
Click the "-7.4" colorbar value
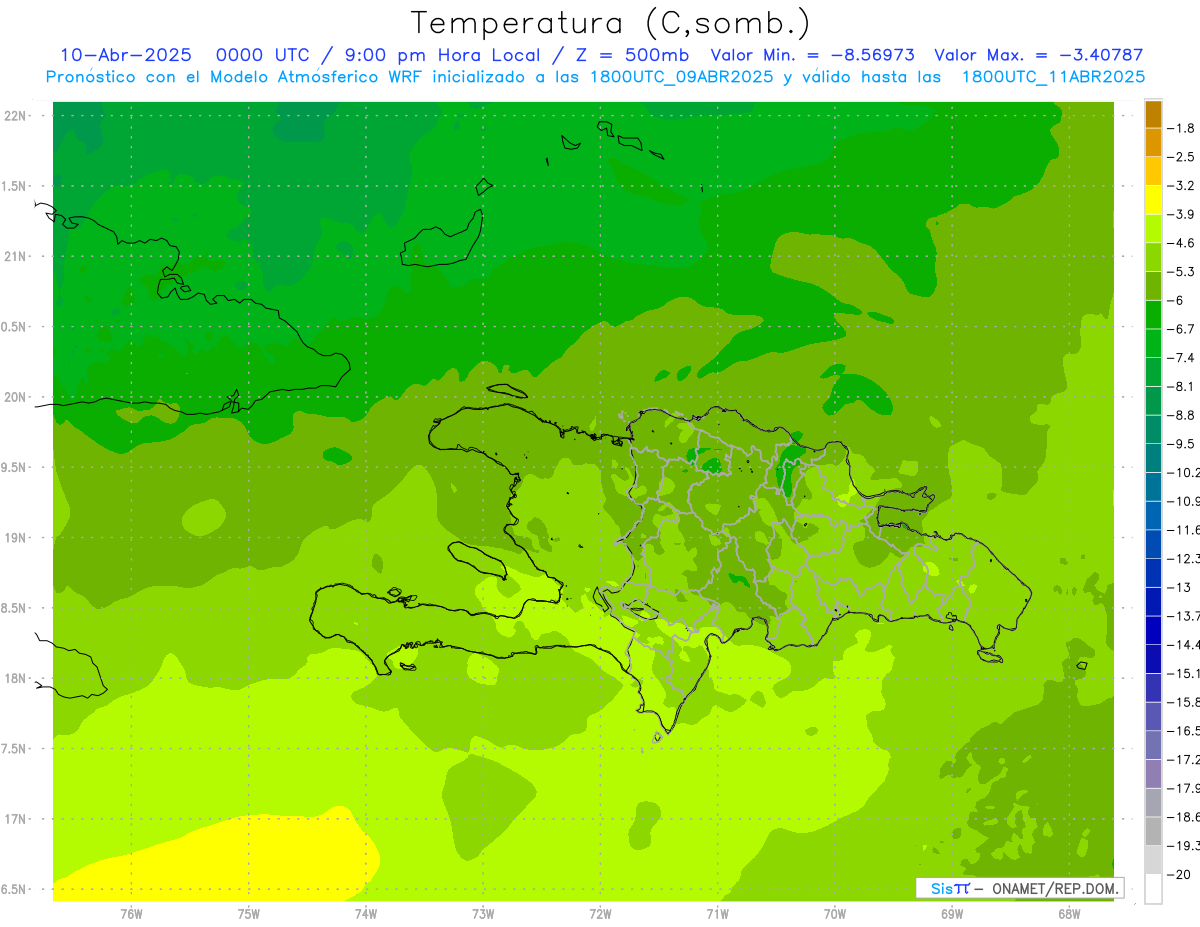coord(1182,358)
